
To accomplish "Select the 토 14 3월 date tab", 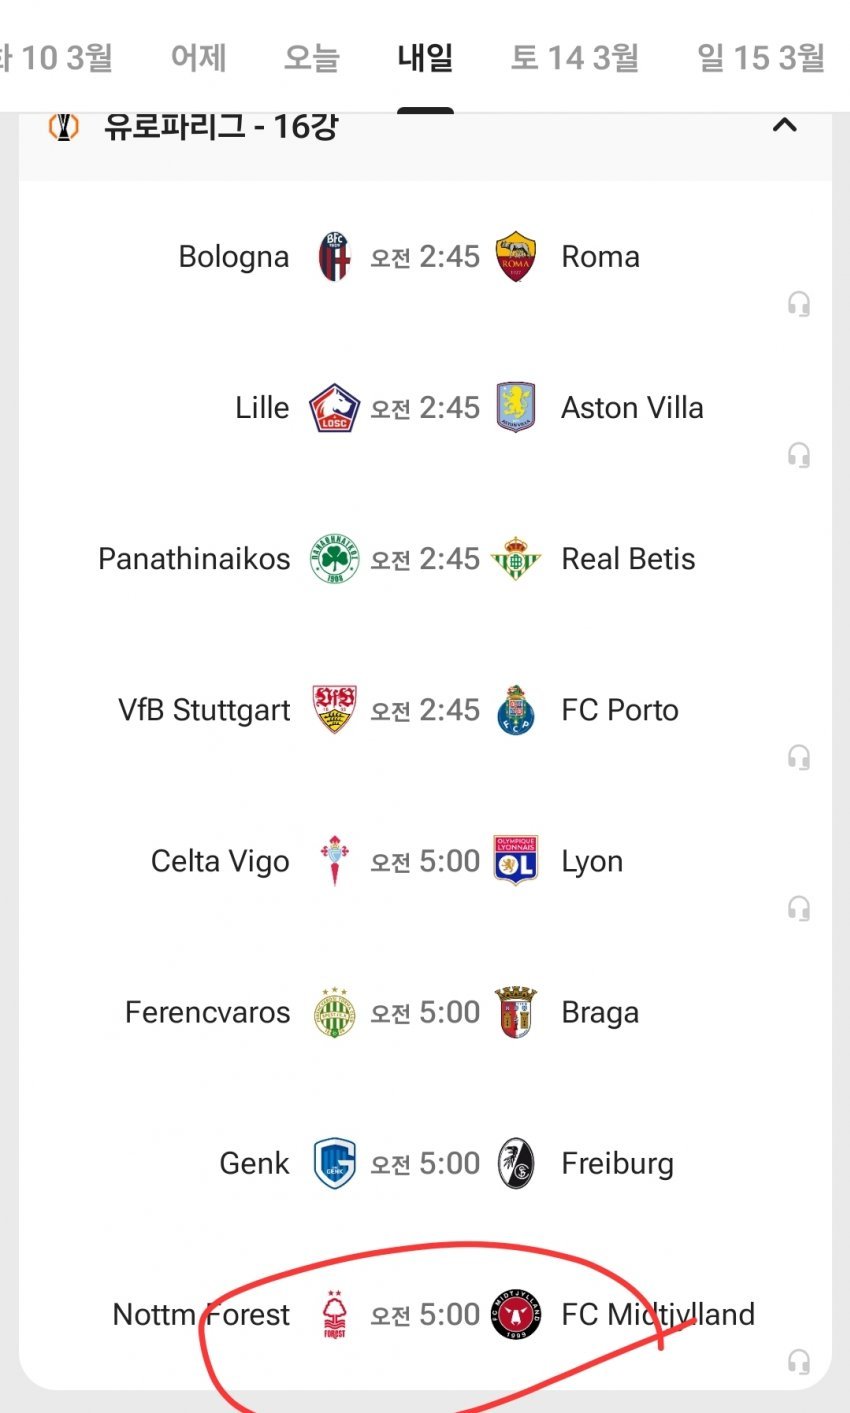I will (575, 58).
